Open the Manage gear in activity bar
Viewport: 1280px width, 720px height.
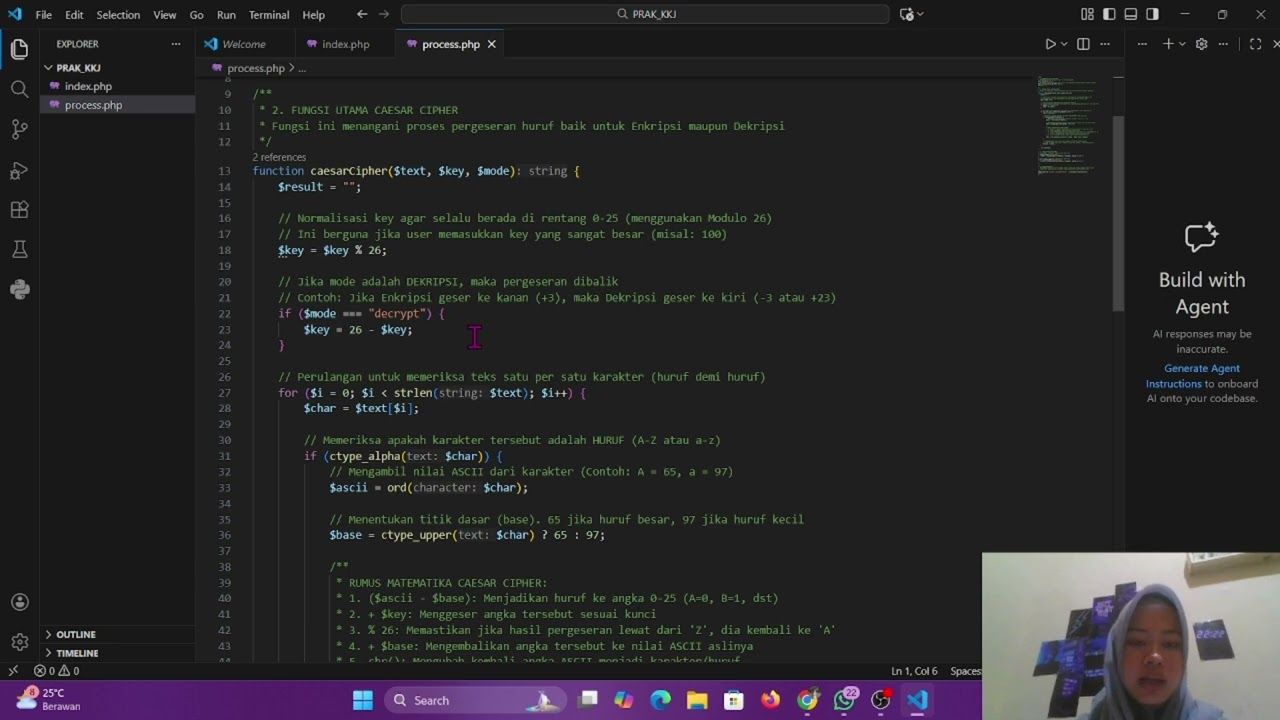[x=19, y=642]
